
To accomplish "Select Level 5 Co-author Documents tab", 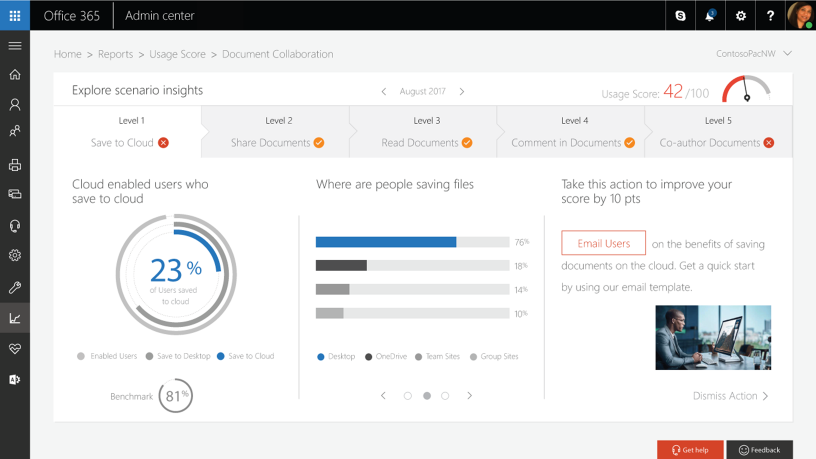I will (719, 132).
